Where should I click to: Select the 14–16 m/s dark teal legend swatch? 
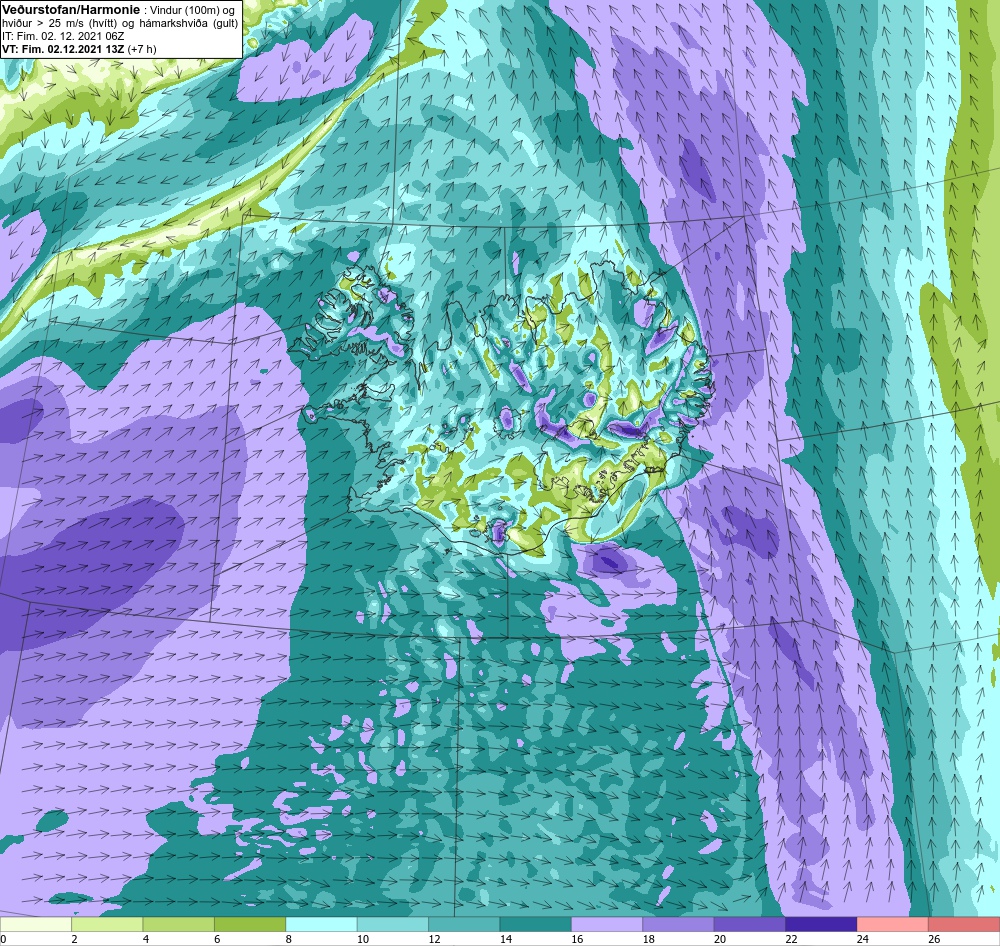[x=536, y=924]
